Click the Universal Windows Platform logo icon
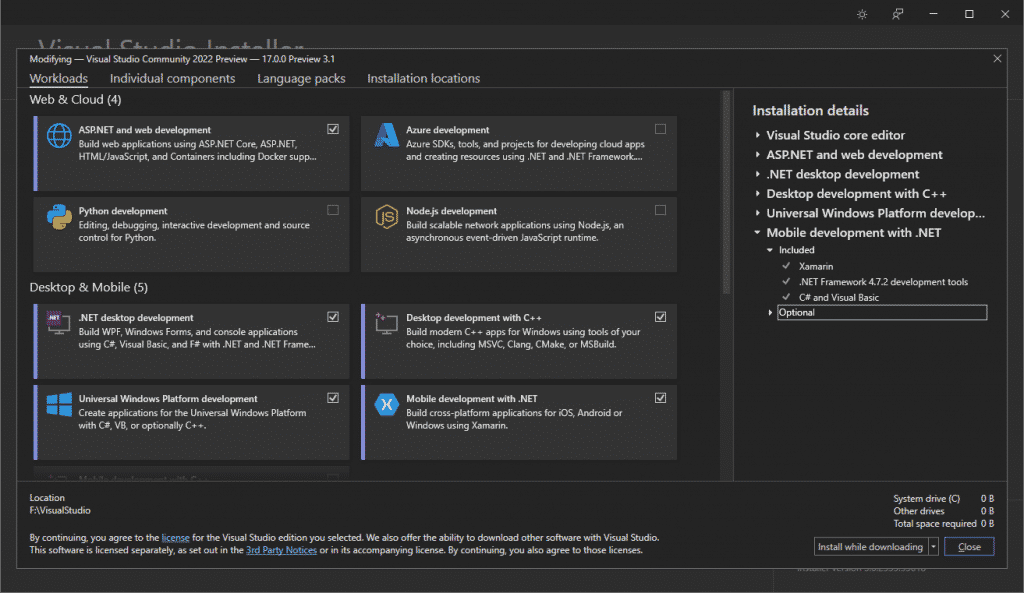 click(59, 404)
